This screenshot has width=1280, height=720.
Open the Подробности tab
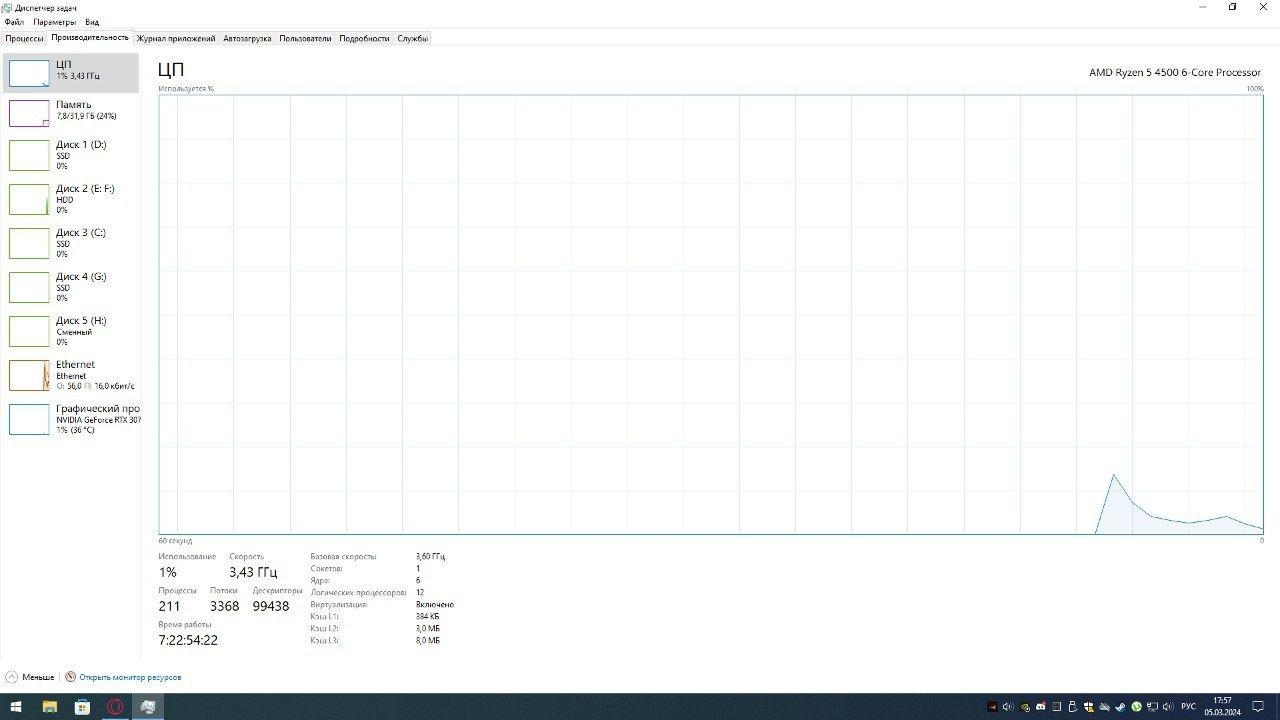[364, 38]
